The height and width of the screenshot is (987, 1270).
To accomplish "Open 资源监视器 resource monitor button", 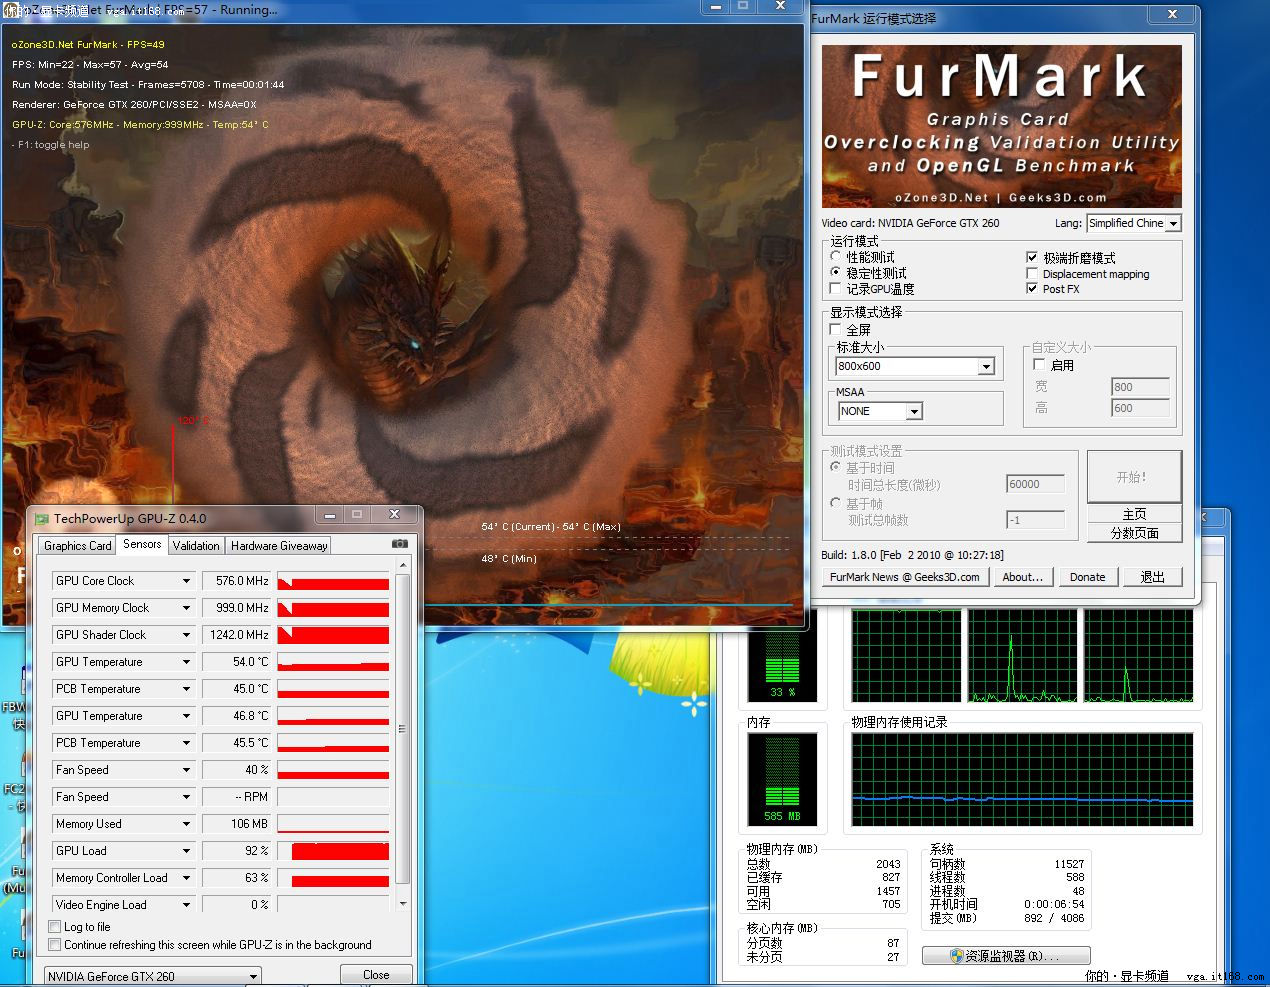I will click(1006, 956).
